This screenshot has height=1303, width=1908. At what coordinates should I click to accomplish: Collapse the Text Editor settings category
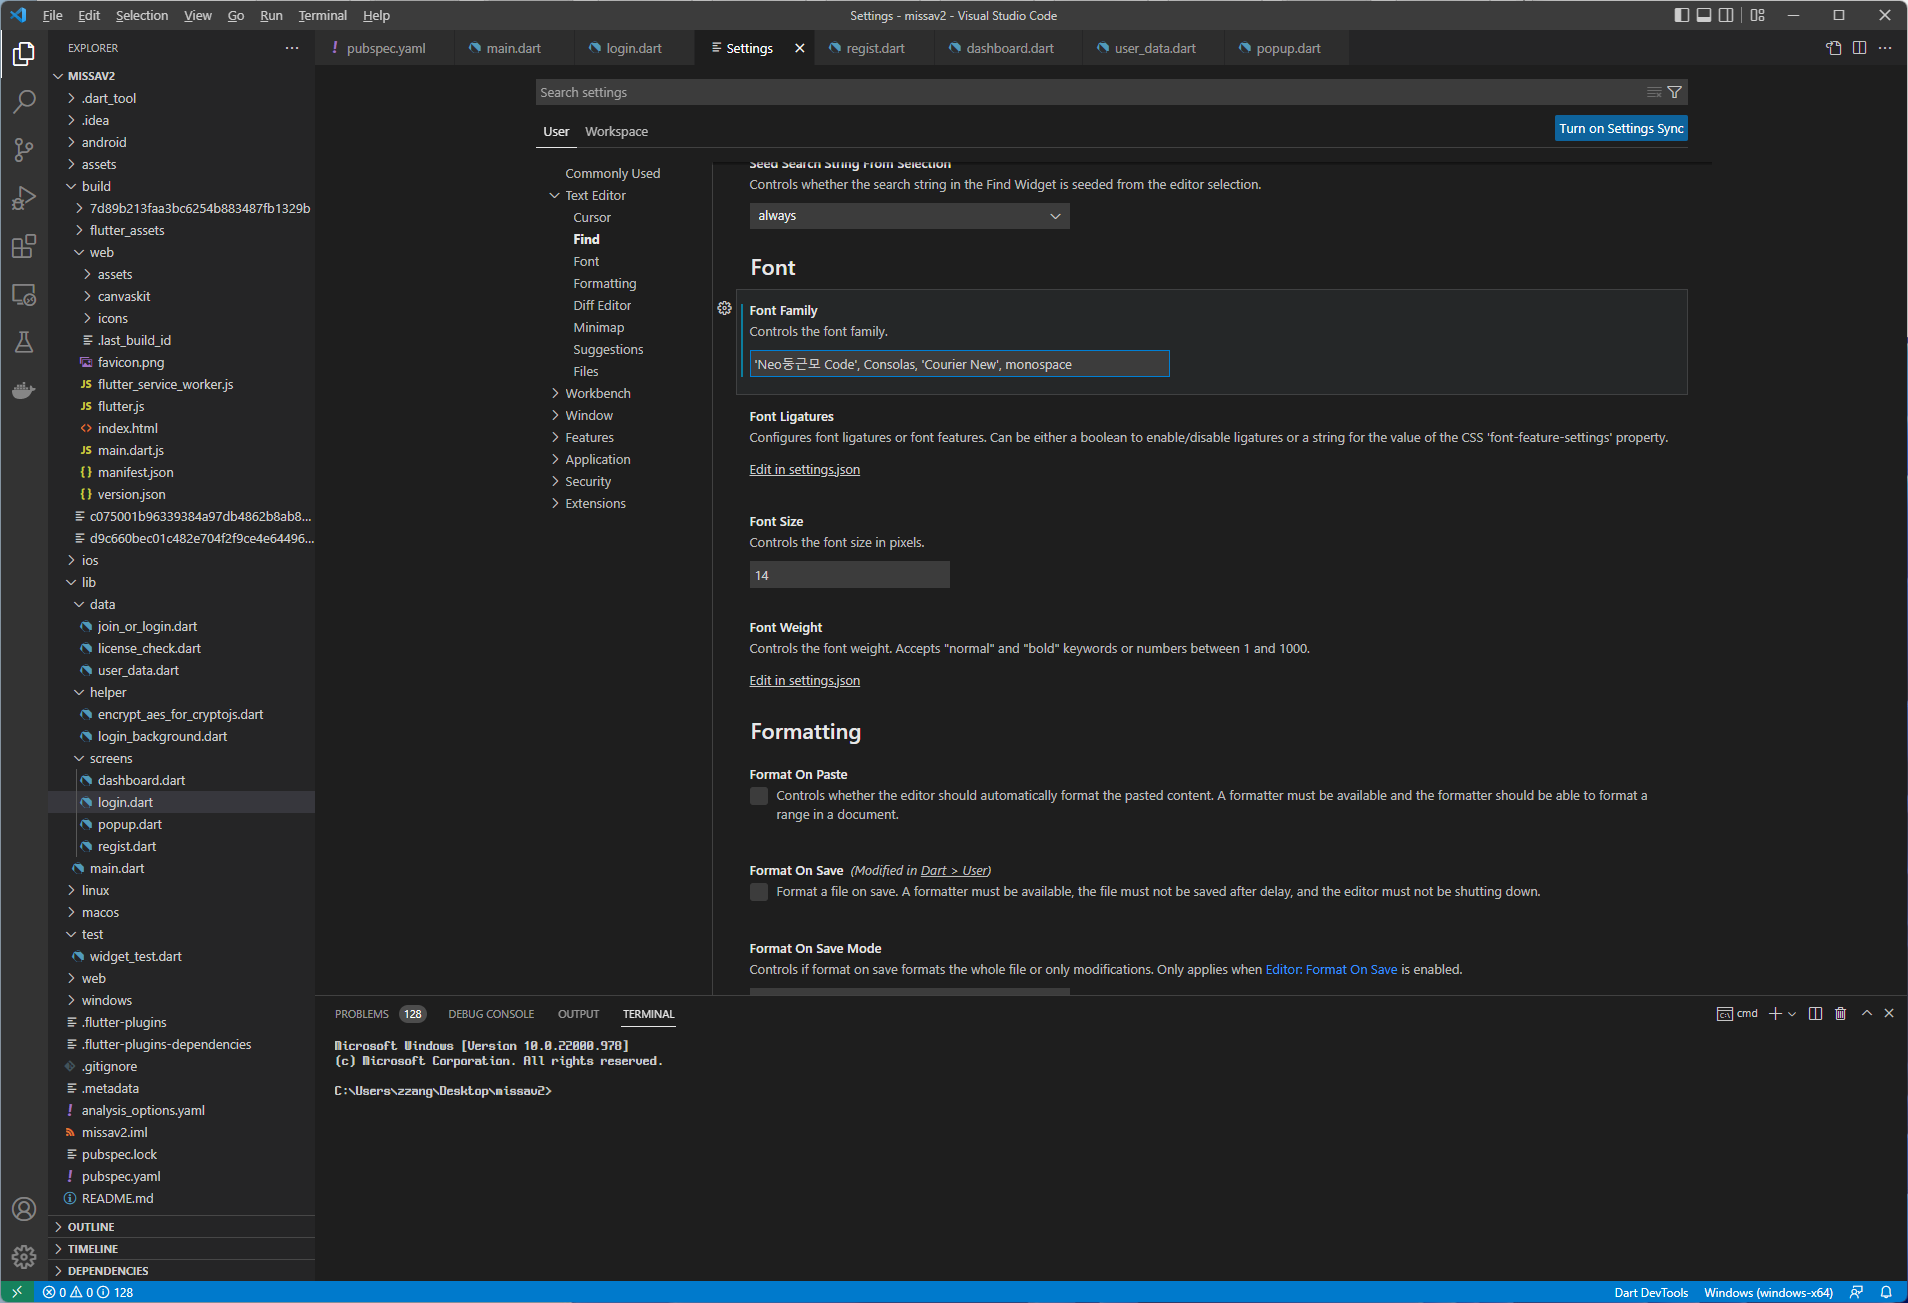(x=595, y=195)
